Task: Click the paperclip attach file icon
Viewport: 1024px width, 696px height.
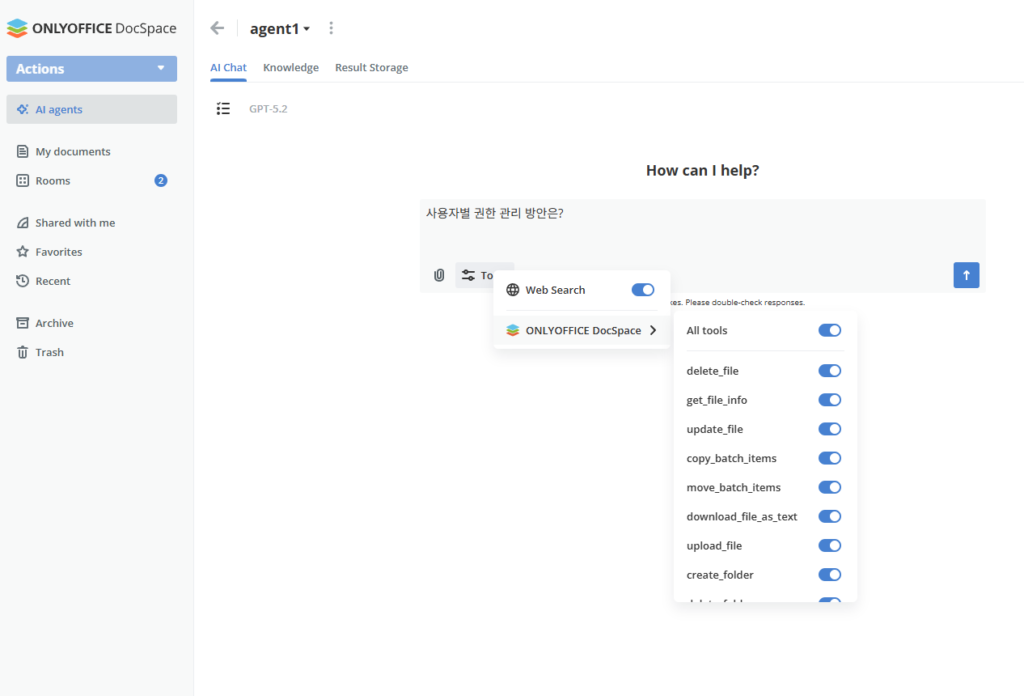Action: click(439, 276)
